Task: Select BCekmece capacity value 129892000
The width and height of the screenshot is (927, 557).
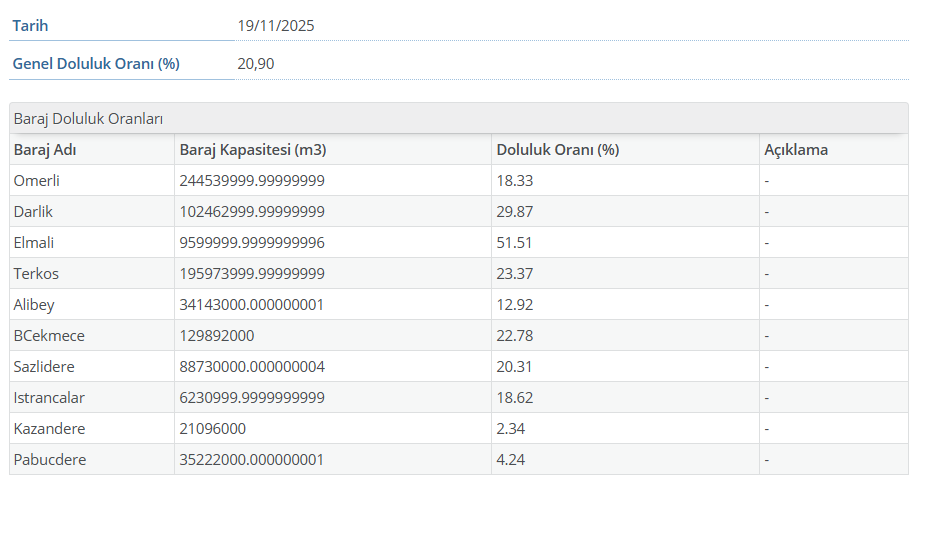Action: (x=217, y=336)
